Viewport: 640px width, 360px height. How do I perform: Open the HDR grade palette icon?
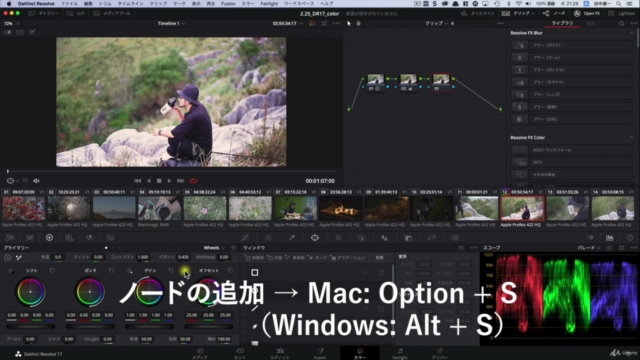tap(69, 238)
